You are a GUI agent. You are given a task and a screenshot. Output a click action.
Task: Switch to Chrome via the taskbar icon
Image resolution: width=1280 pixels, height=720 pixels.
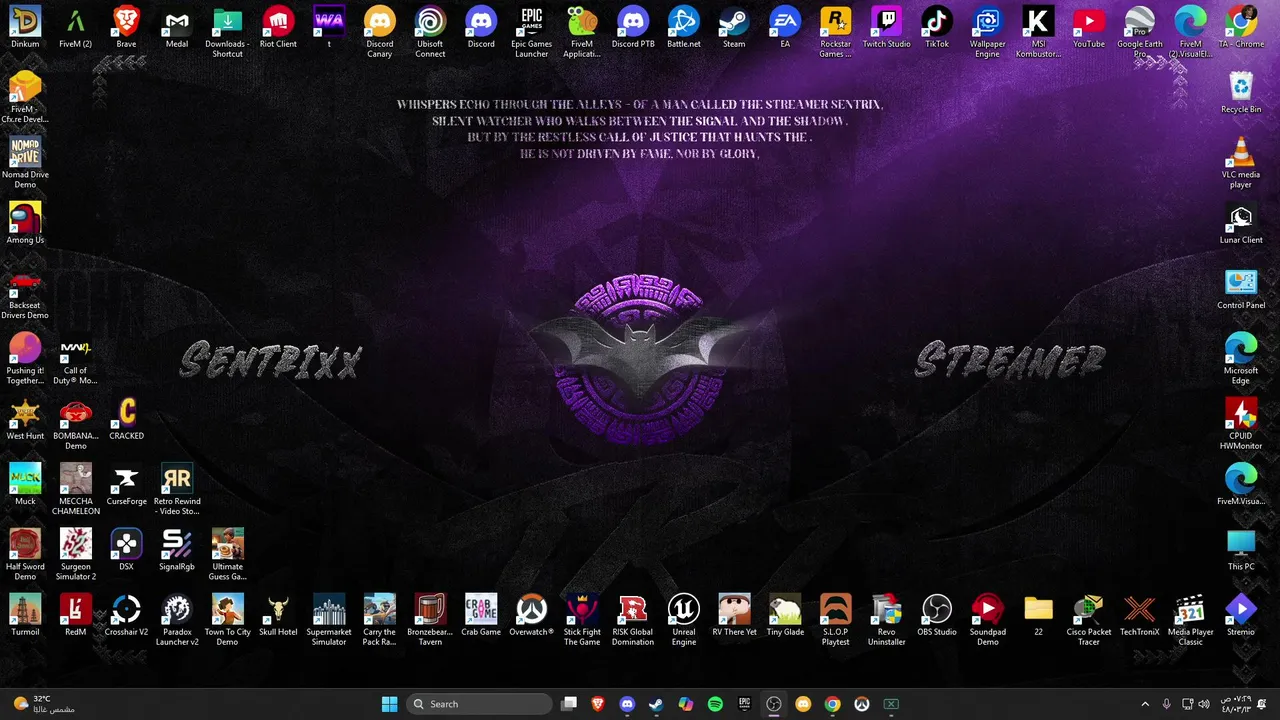point(832,704)
